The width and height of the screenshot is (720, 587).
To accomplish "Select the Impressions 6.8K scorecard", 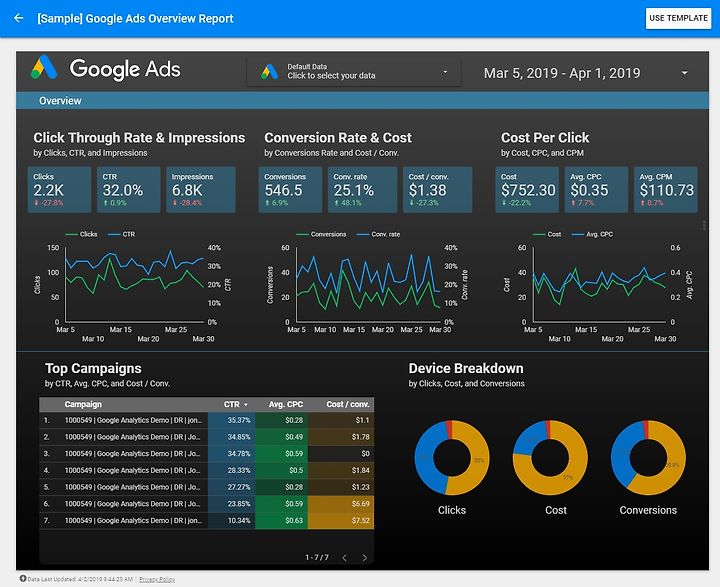I will (x=201, y=190).
